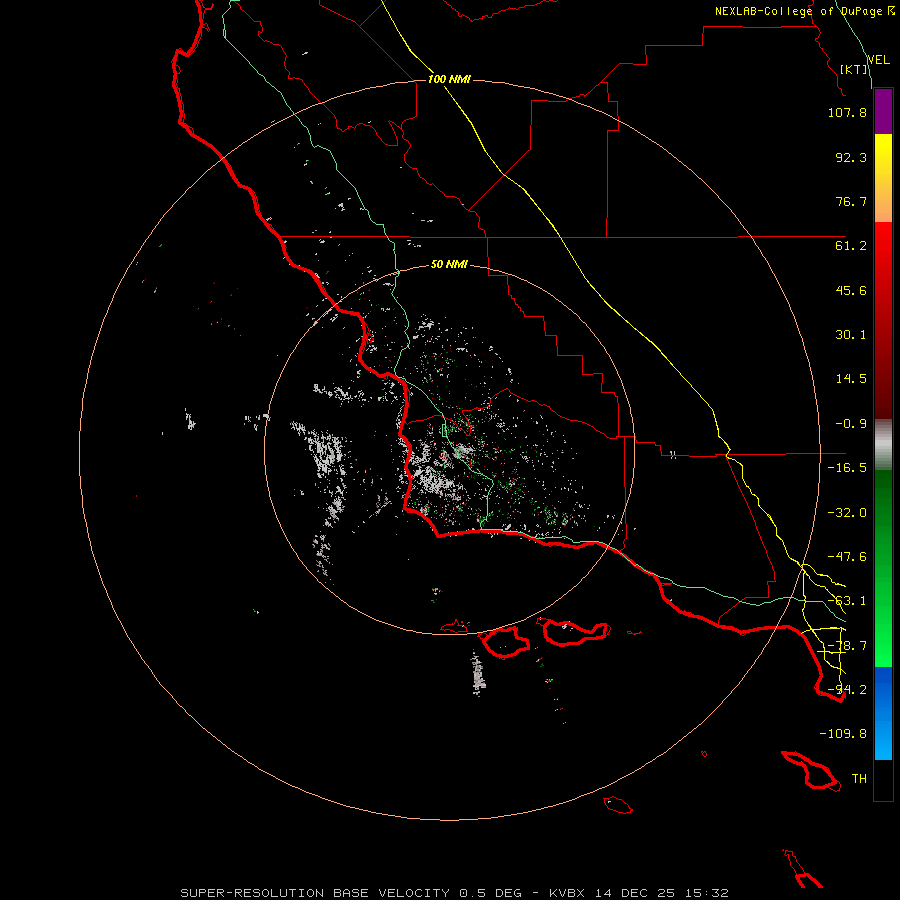The width and height of the screenshot is (900, 900).
Task: Click the -0.9 velocity scale value
Action: tap(851, 424)
